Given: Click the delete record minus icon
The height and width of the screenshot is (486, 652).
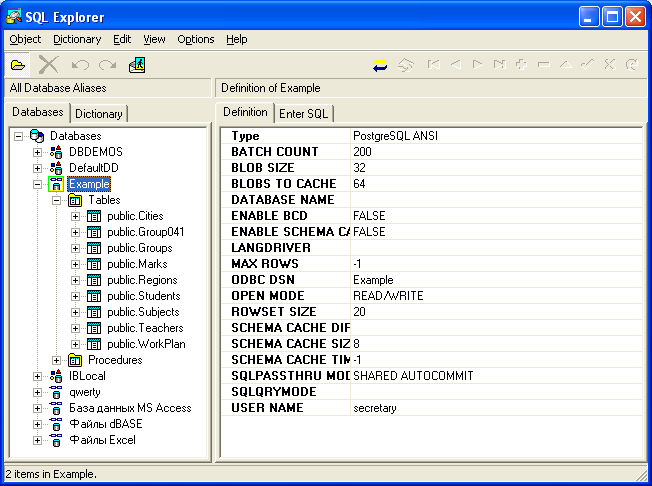Looking at the screenshot, I should [543, 64].
